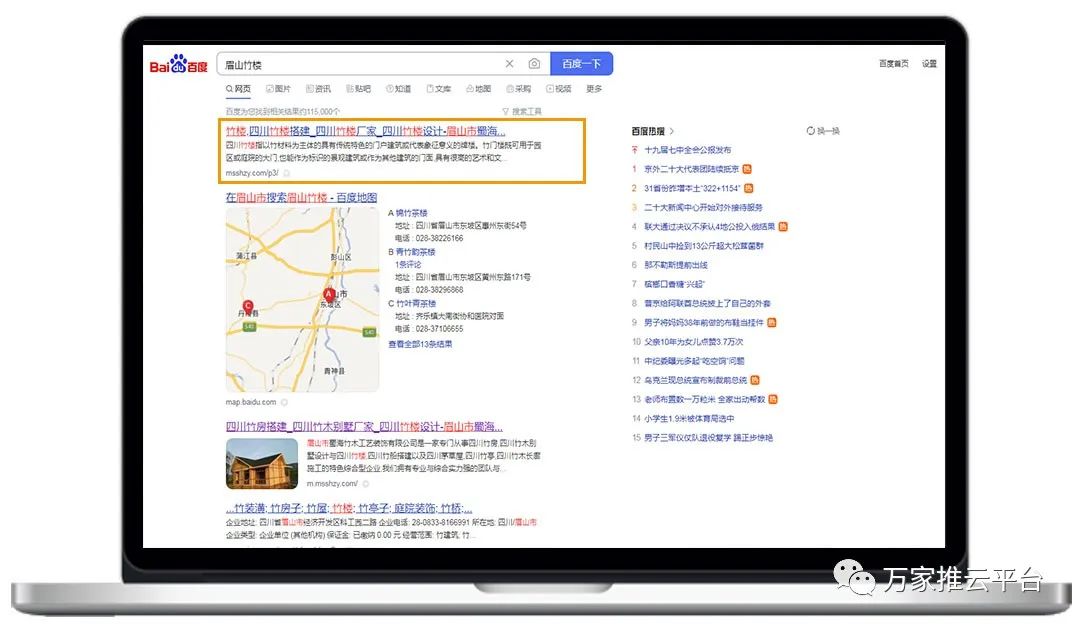Expand 百度热搜 with the chevron arrow
This screenshot has width=1080, height=628.
672,131
